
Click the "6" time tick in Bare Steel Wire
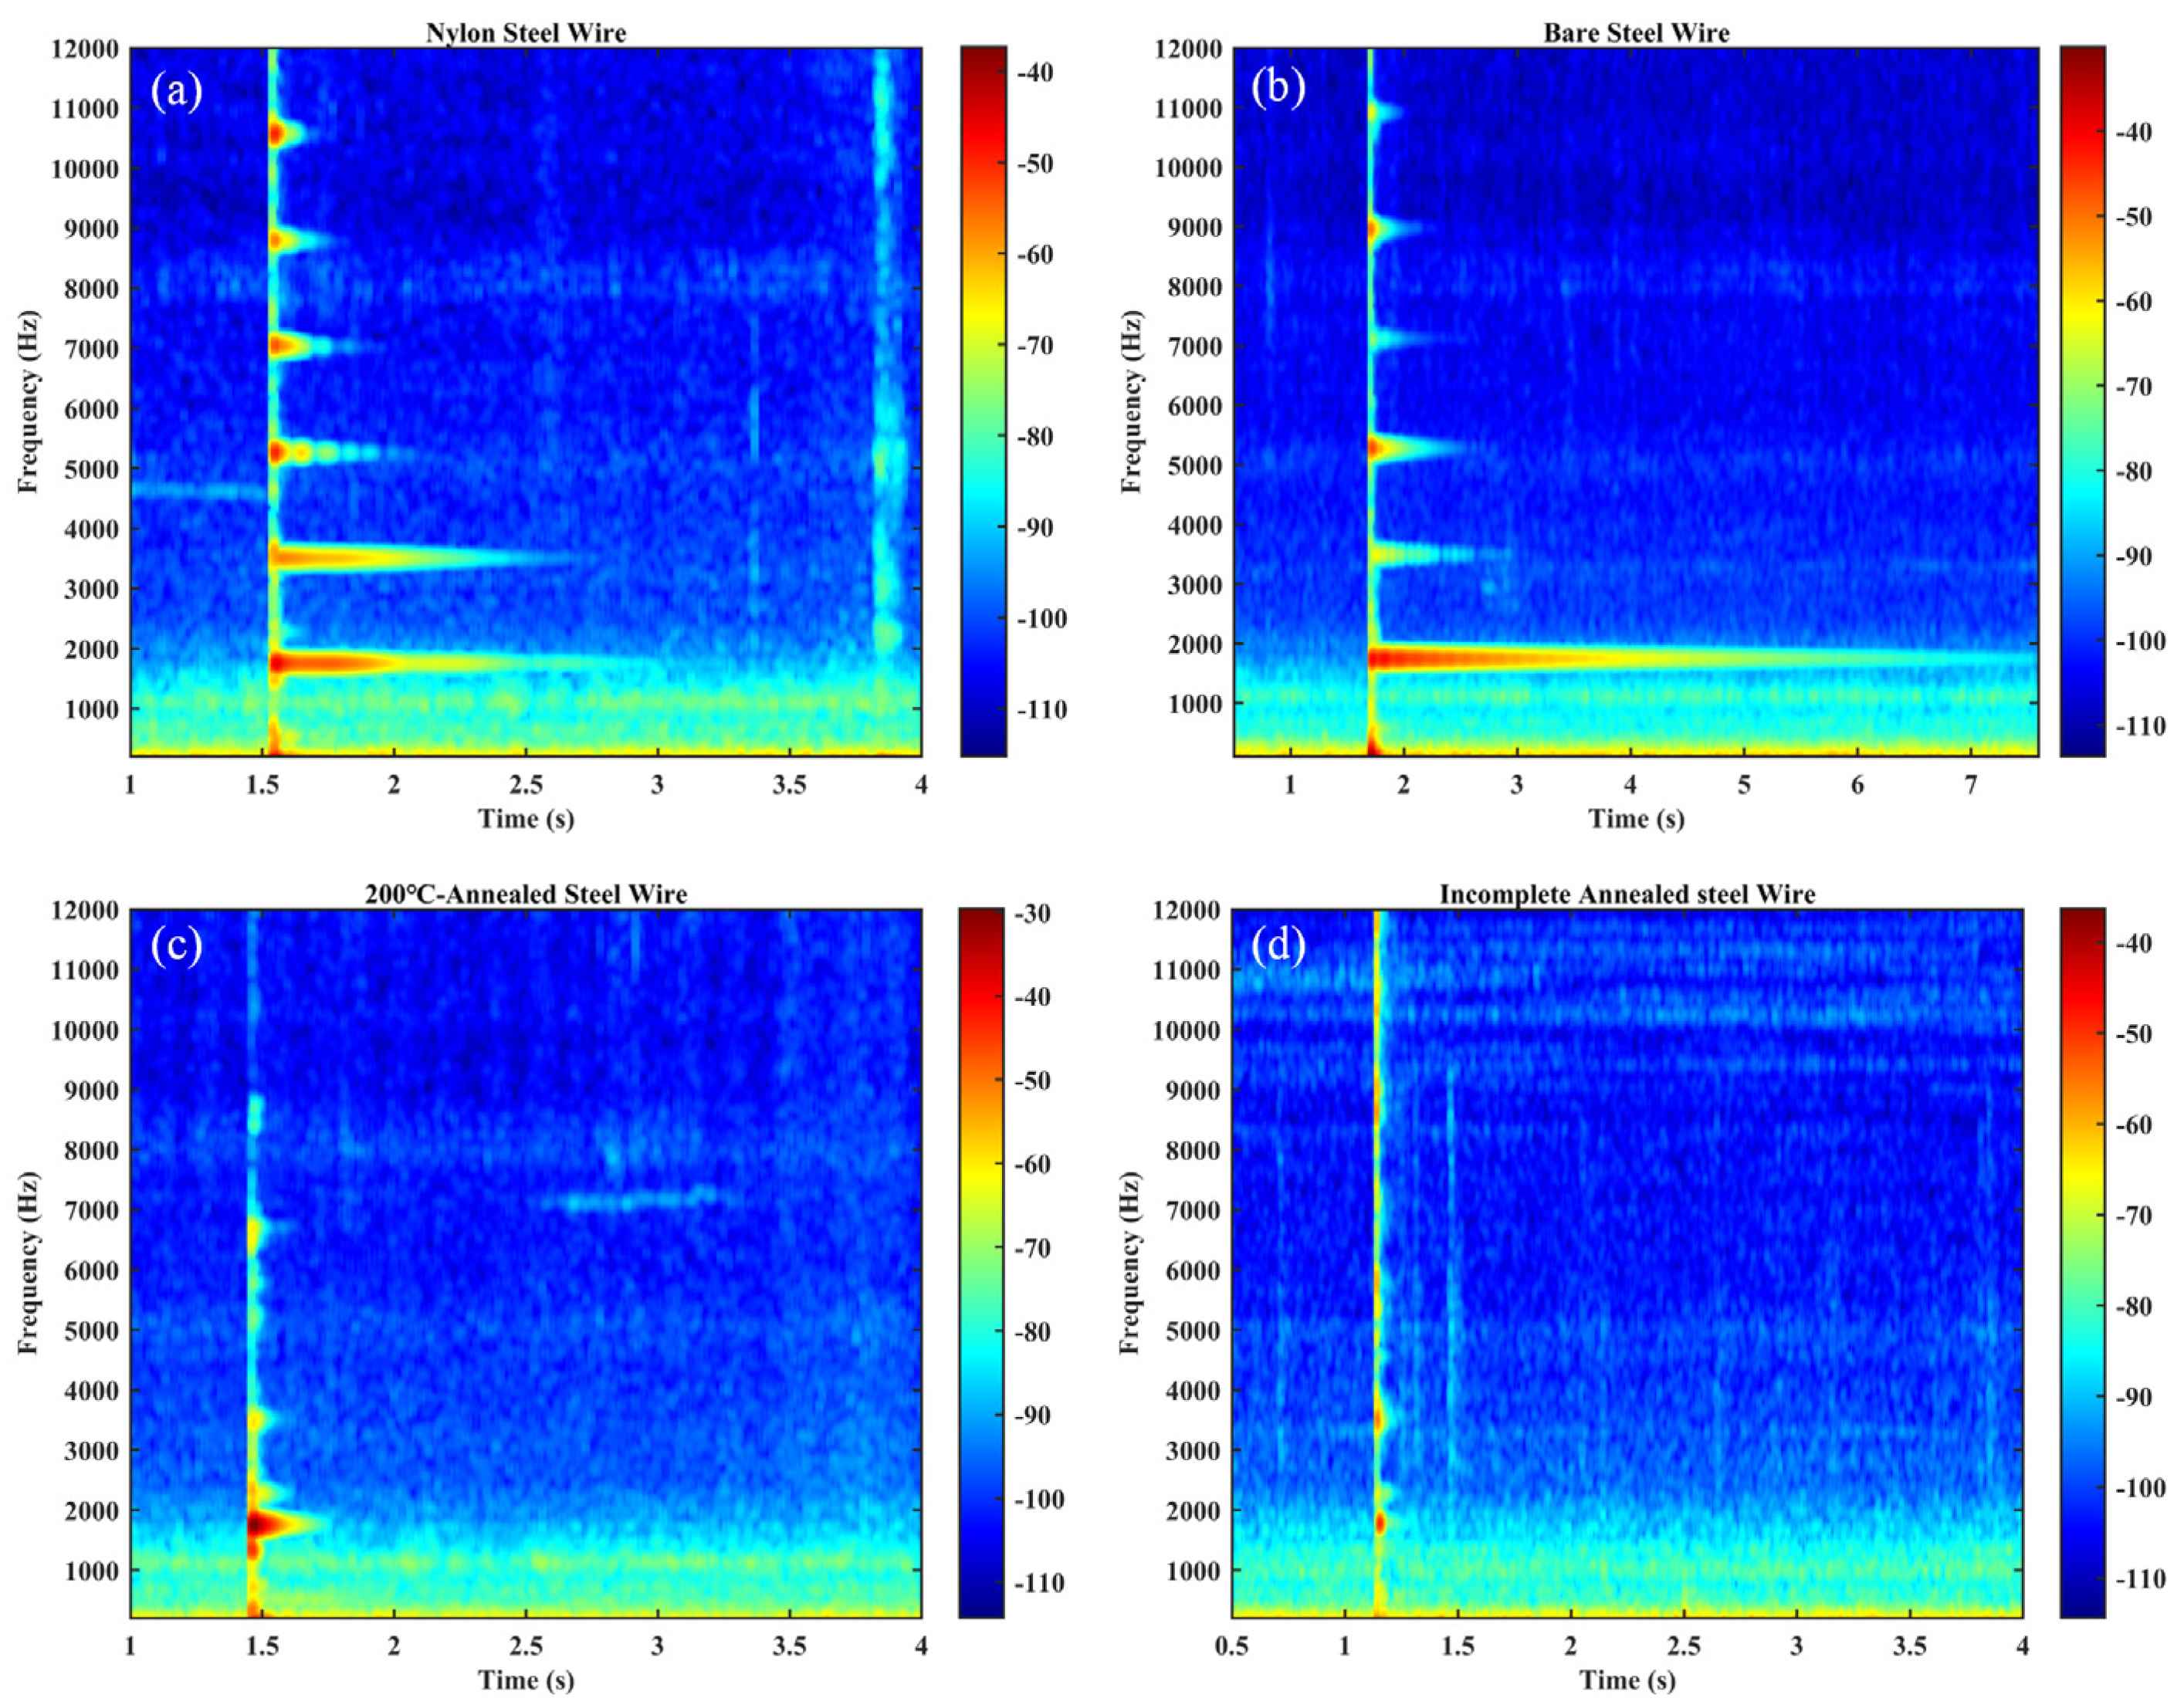click(1857, 785)
